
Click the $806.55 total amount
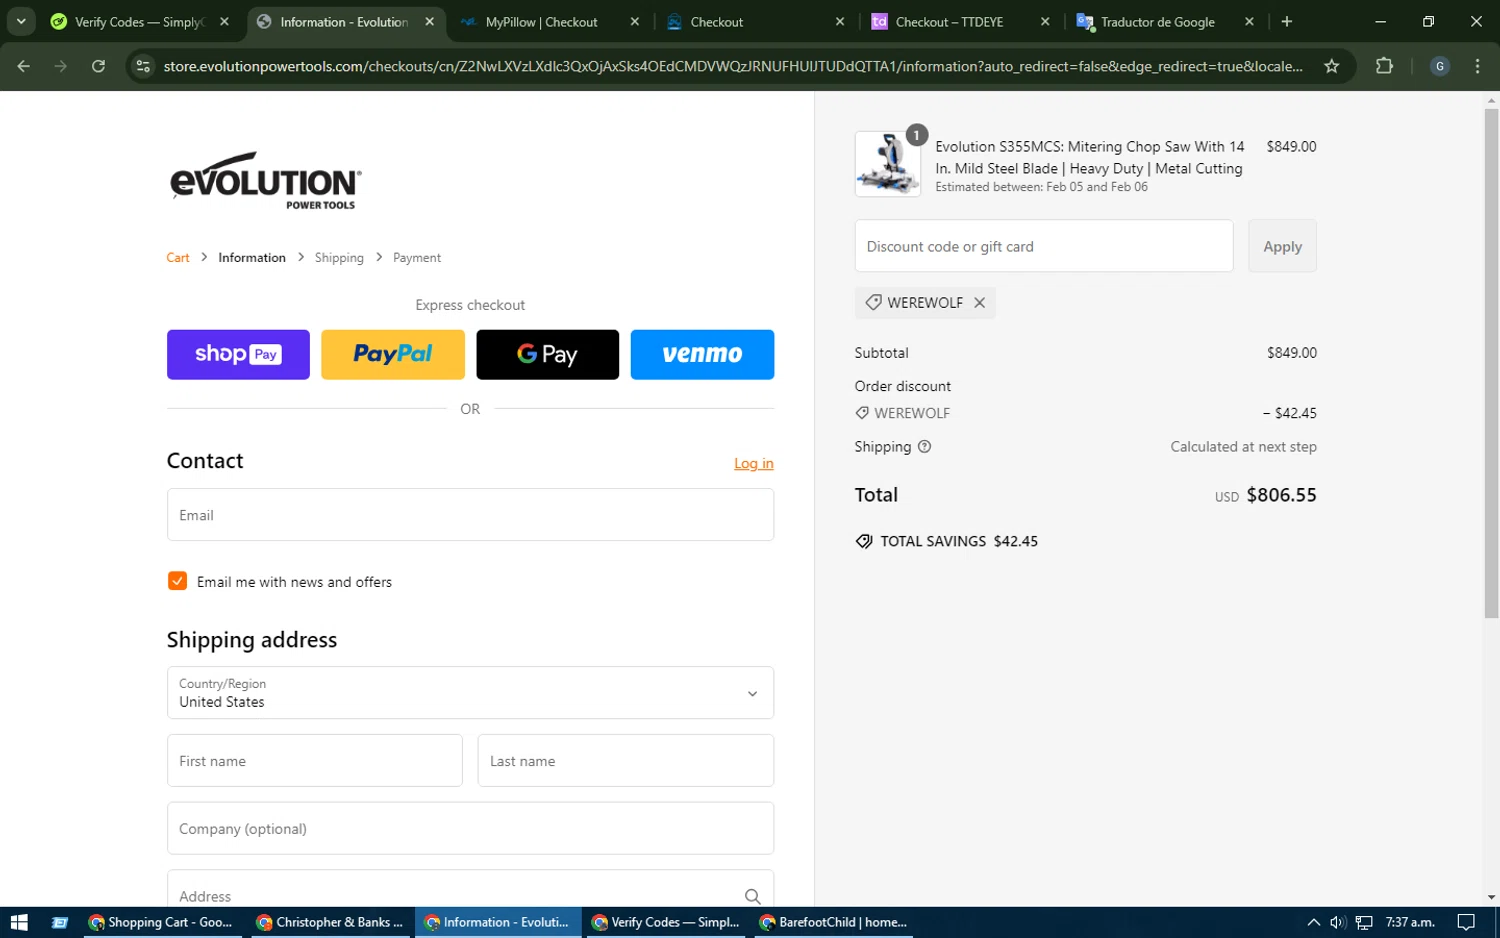point(1281,495)
